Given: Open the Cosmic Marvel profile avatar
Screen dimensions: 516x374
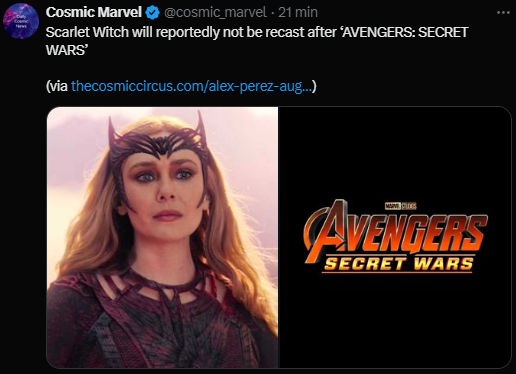Looking at the screenshot, I should coord(21,21).
